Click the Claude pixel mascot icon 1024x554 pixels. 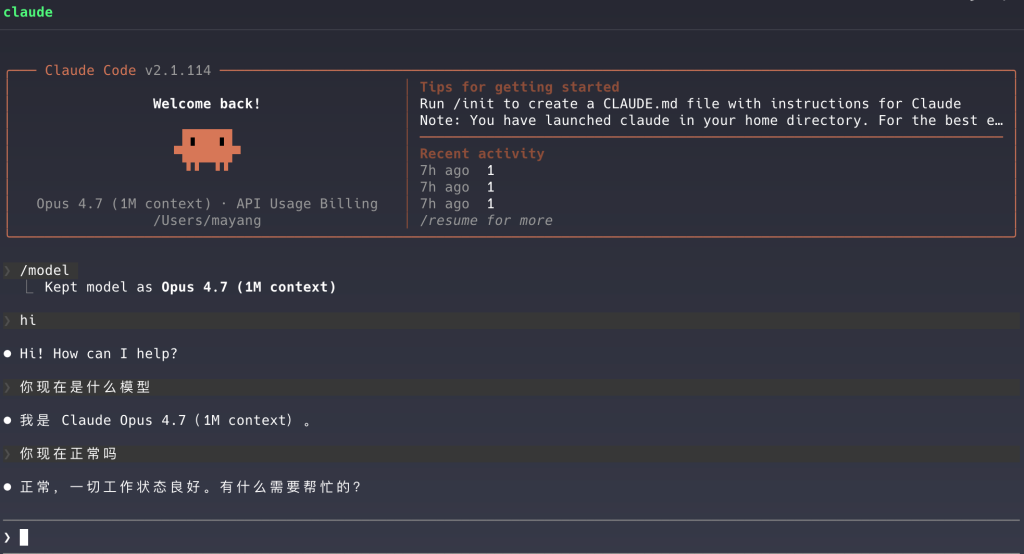pyautogui.click(x=207, y=149)
